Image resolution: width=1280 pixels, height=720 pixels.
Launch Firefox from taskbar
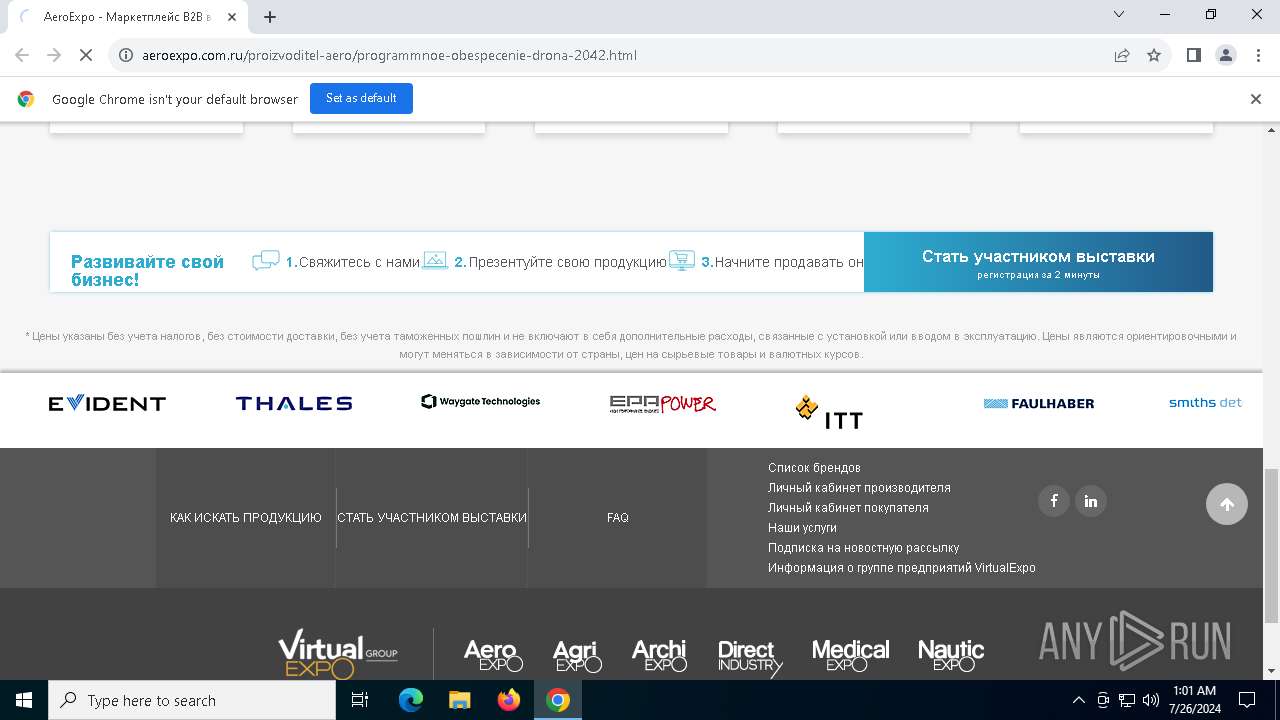[509, 700]
